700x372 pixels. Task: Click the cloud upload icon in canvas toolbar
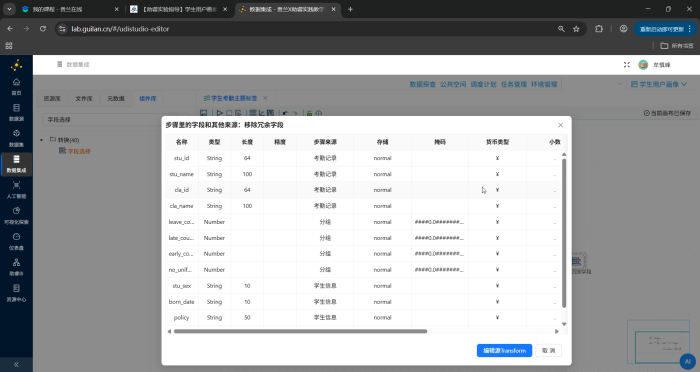(319, 113)
